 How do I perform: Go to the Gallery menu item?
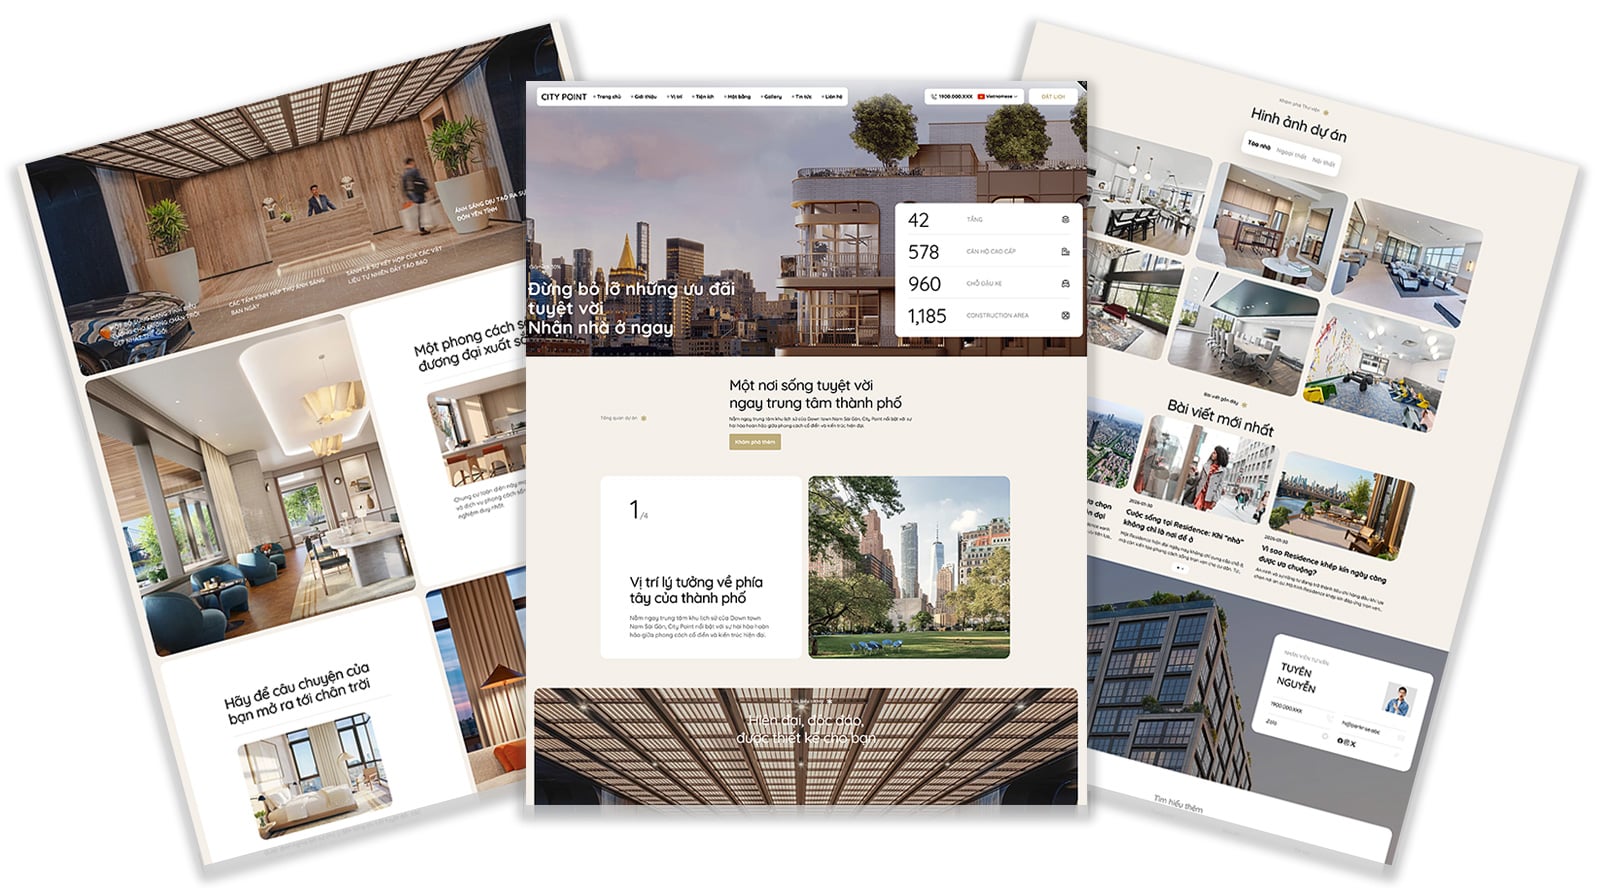[772, 97]
